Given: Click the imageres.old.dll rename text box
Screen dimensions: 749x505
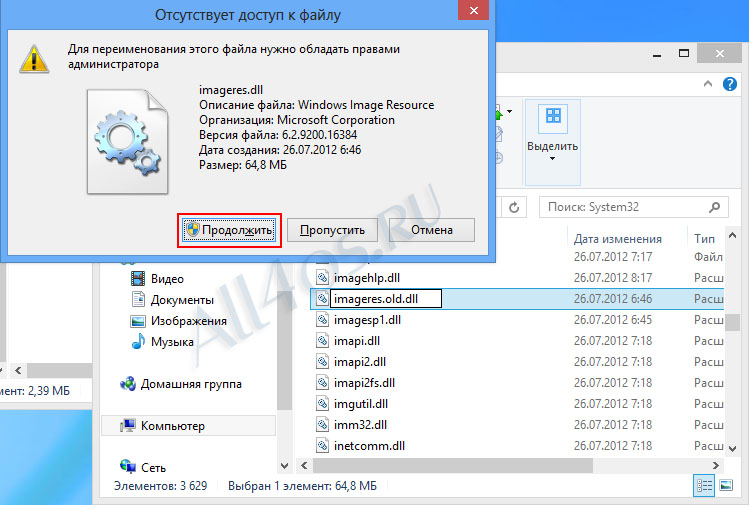Looking at the screenshot, I should 385,299.
